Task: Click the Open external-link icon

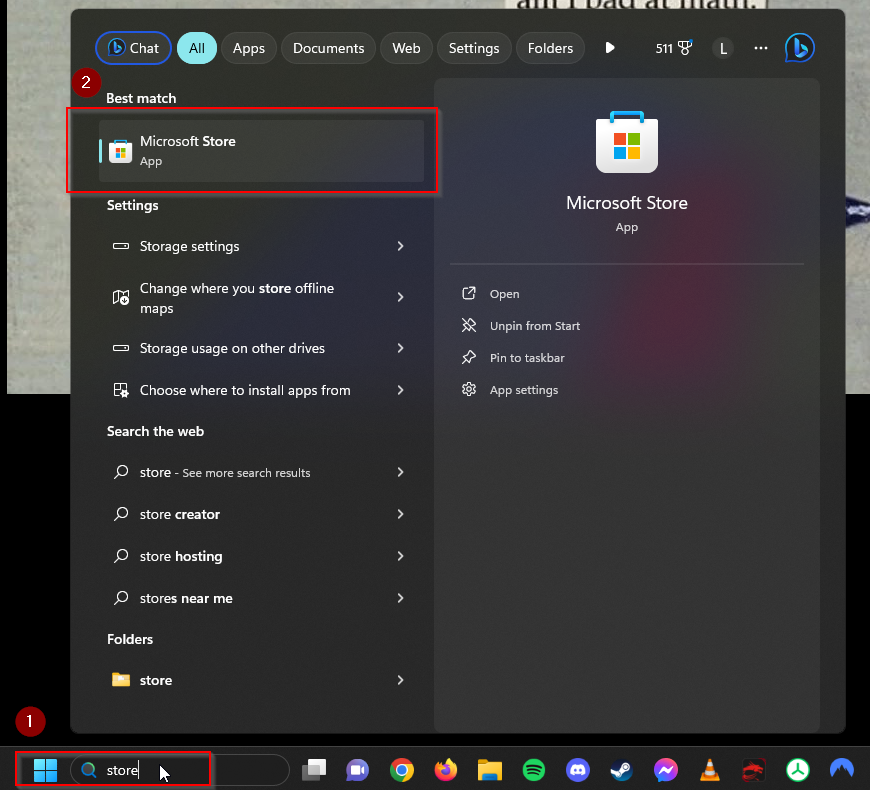Action: tap(469, 293)
